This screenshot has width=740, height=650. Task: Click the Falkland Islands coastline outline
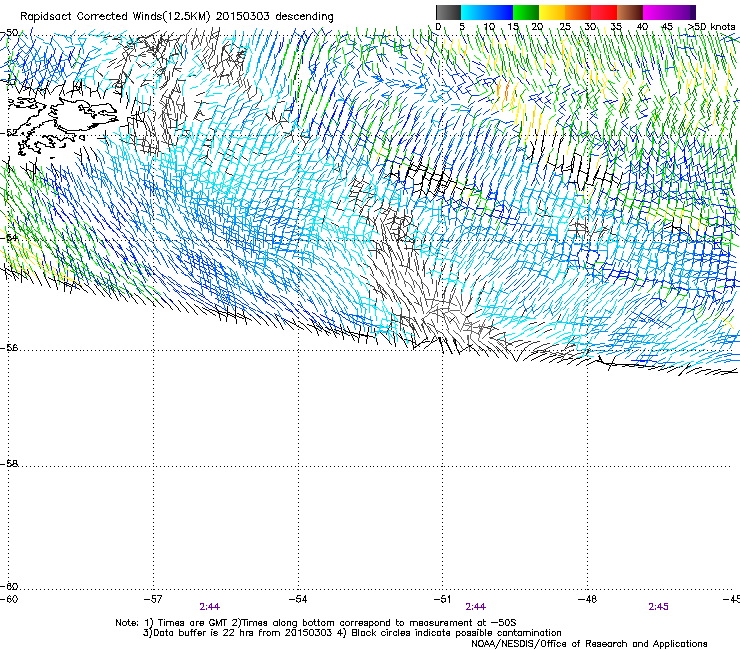click(x=66, y=124)
